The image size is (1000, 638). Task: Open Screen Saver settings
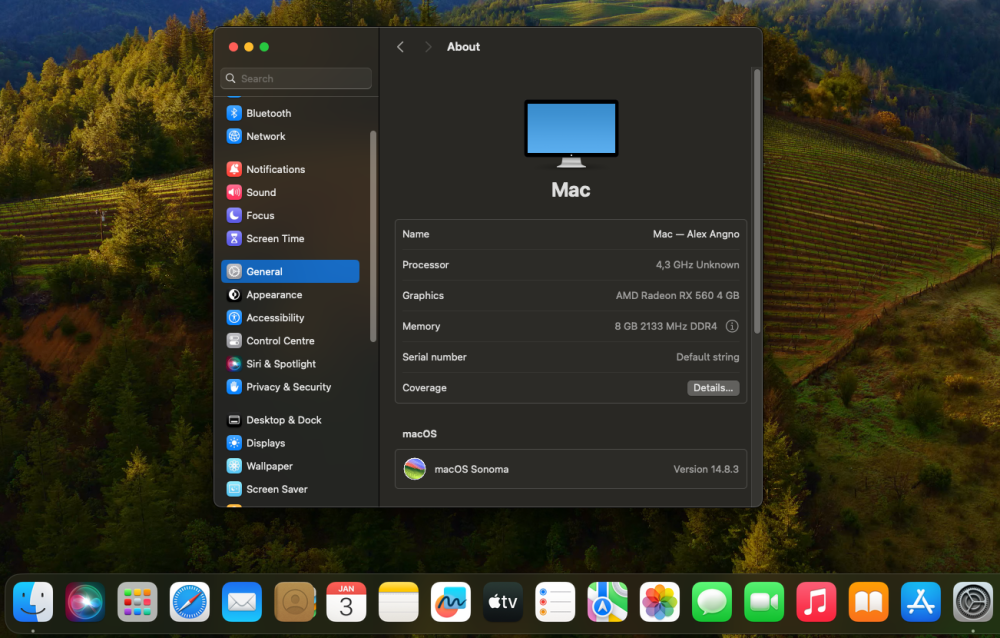point(290,489)
